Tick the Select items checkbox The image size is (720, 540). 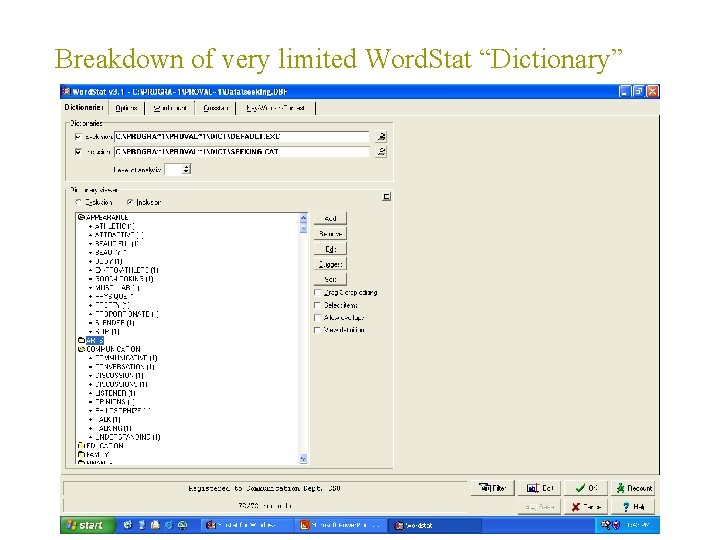(x=317, y=305)
